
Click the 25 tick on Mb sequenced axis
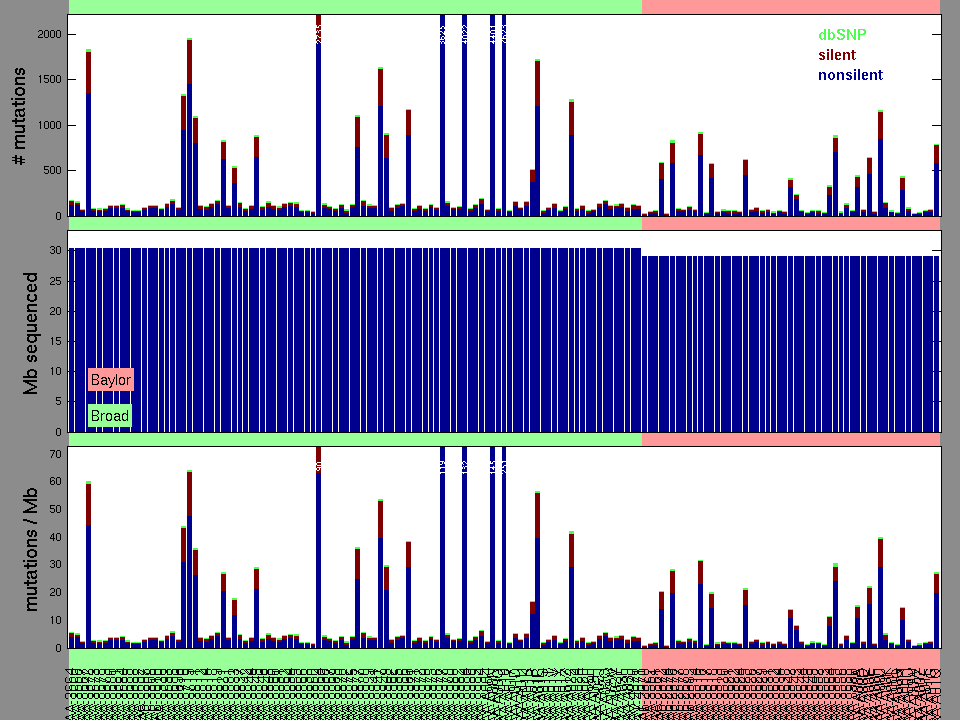click(55, 281)
